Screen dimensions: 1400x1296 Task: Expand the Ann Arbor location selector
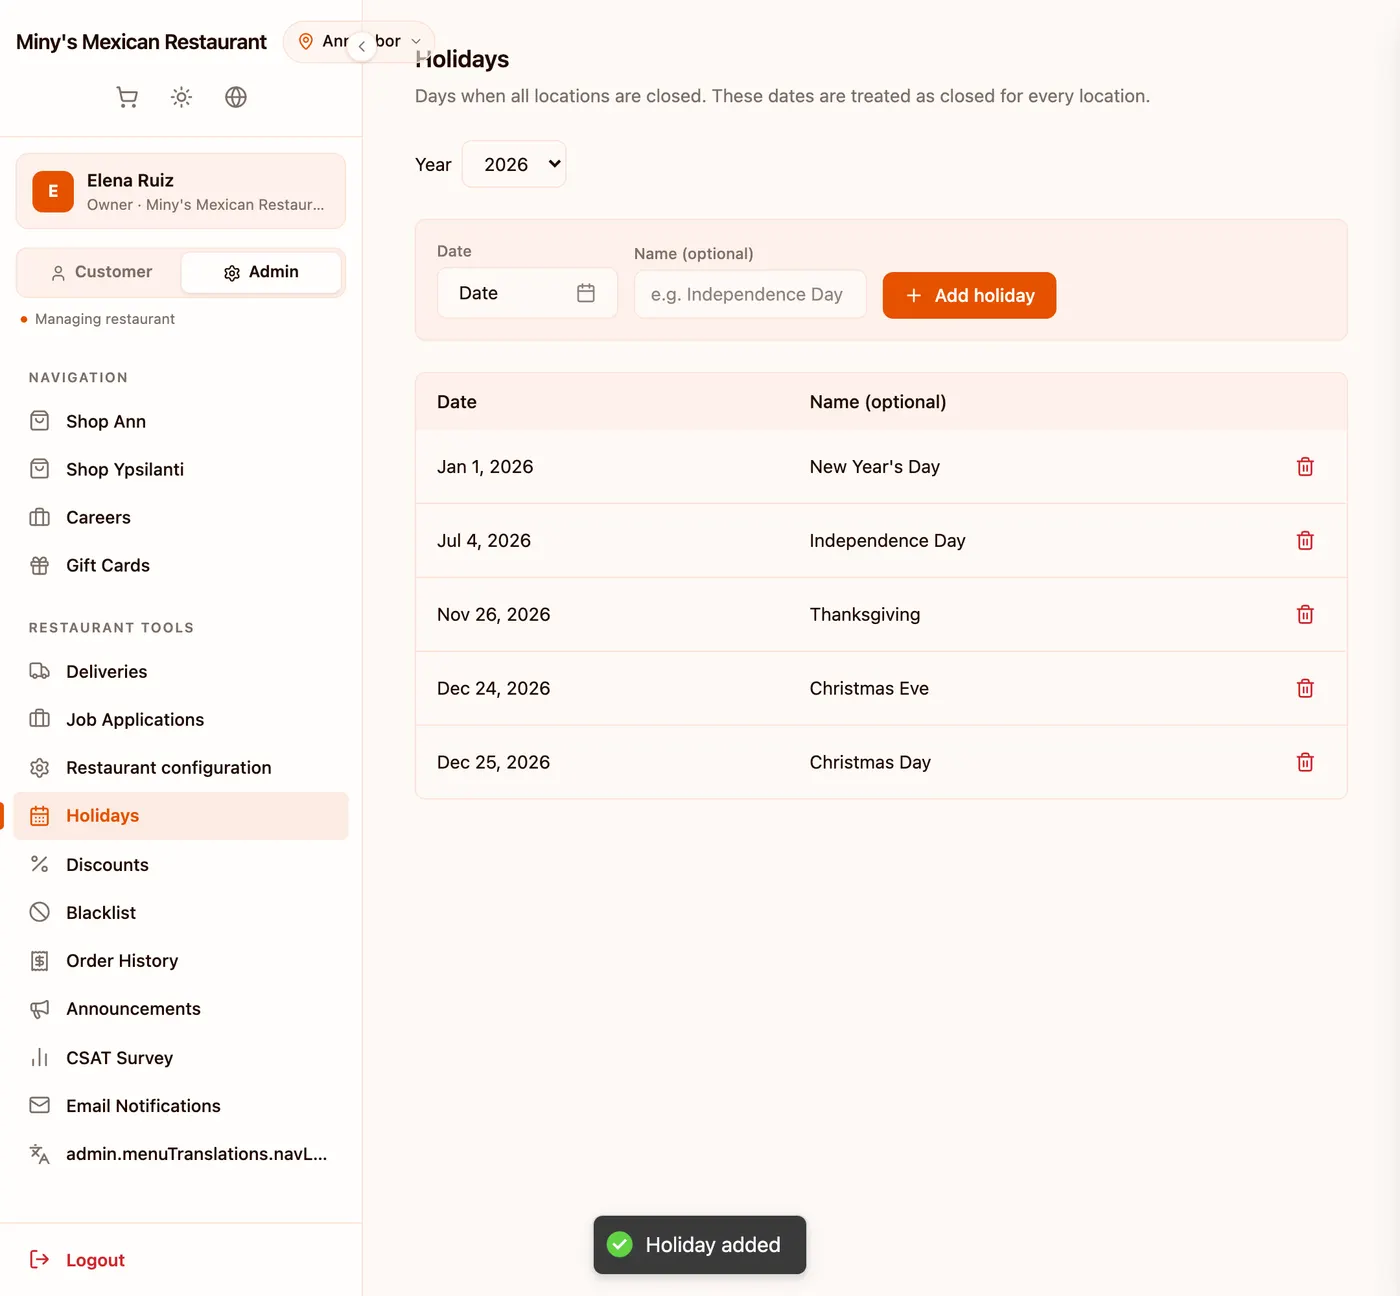click(359, 42)
